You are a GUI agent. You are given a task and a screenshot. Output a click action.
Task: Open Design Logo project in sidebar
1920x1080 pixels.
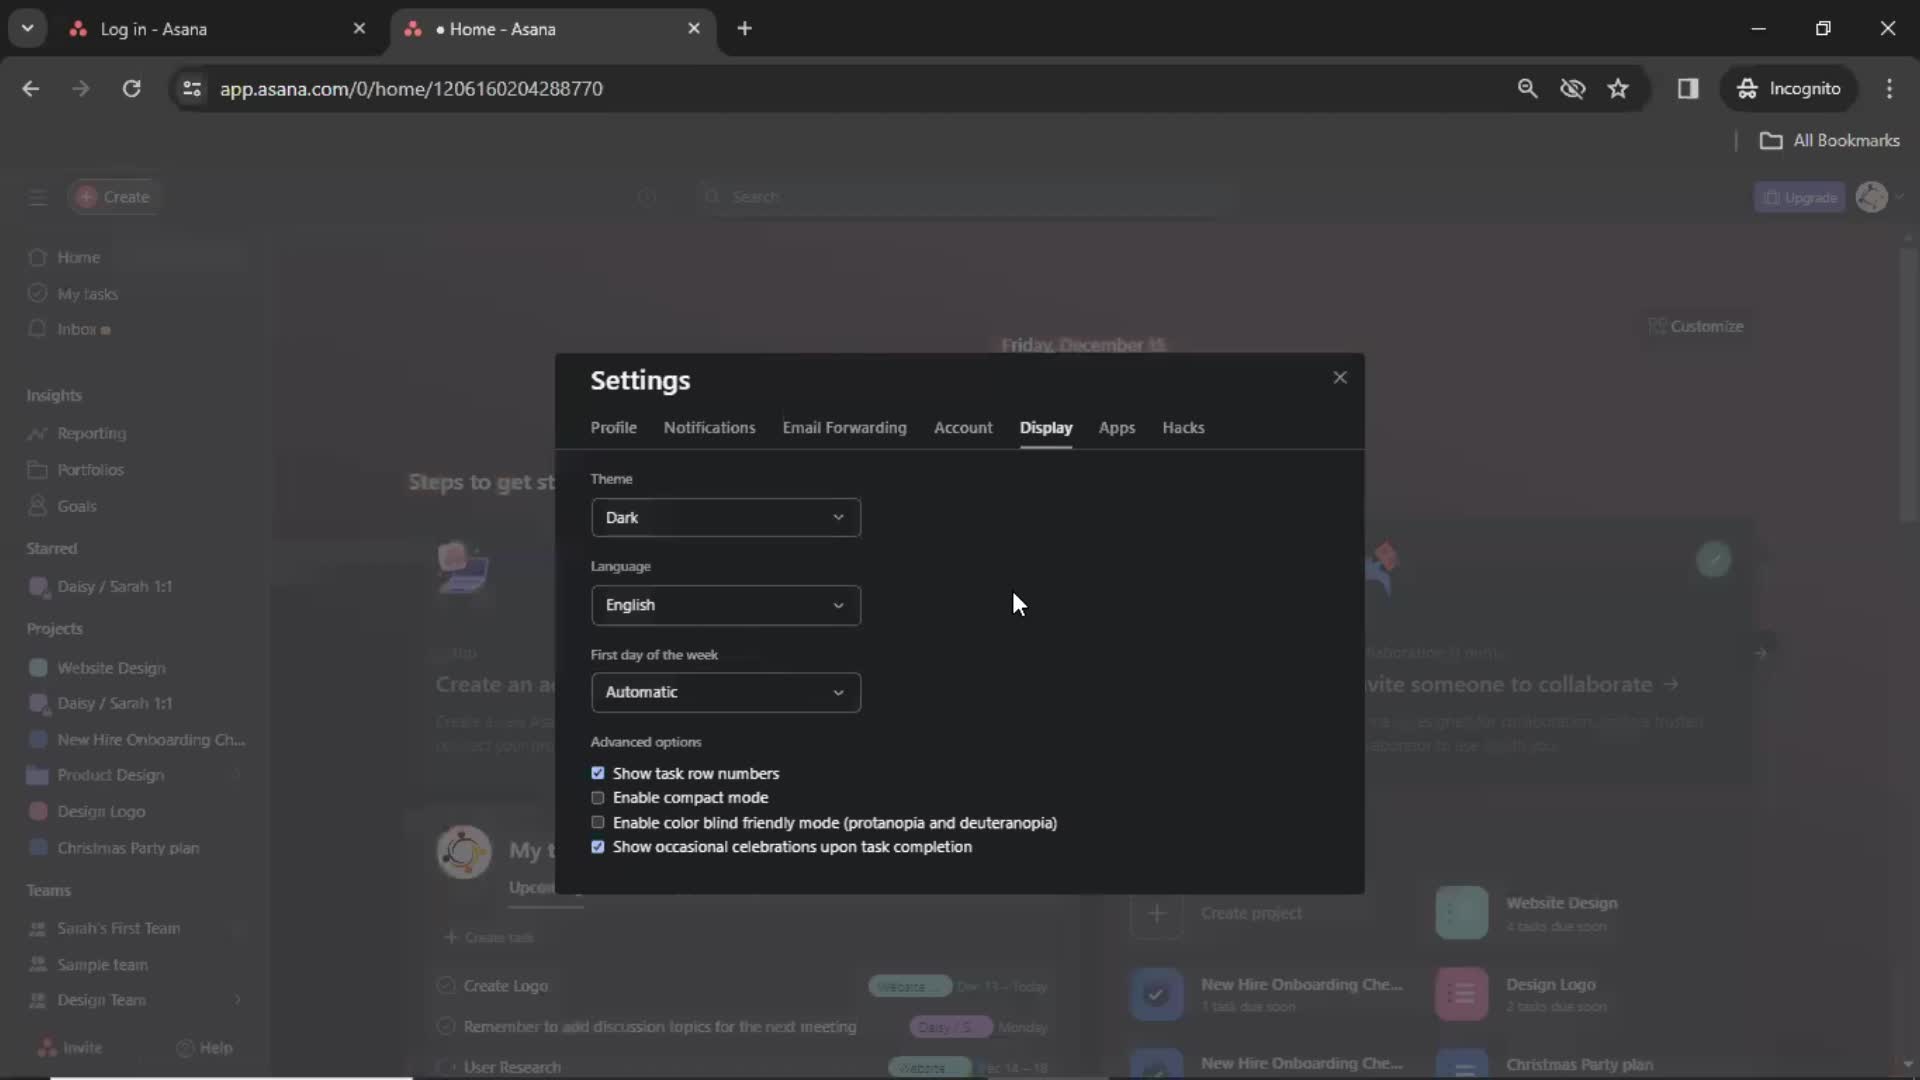pos(101,811)
